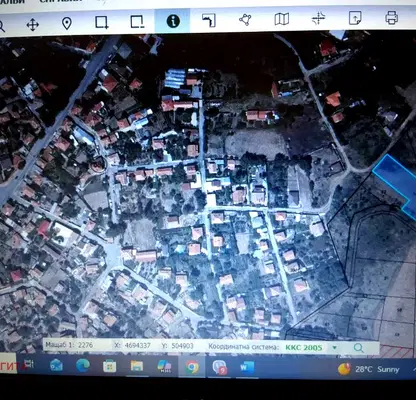This screenshot has width=416, height=400.
Task: Open coordinate system dropdown arrow
Action: pyautogui.click(x=334, y=348)
